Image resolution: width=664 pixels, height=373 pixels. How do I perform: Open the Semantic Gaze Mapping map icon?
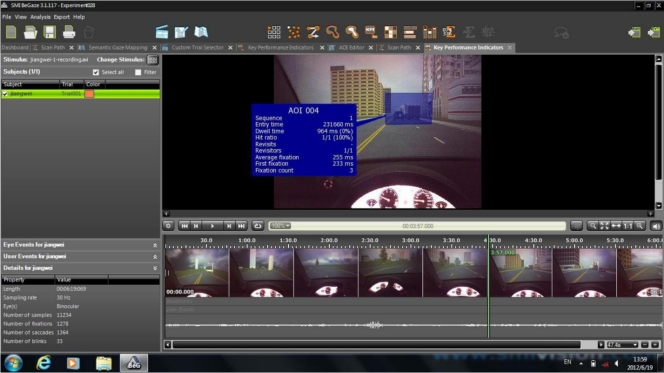[x=201, y=32]
